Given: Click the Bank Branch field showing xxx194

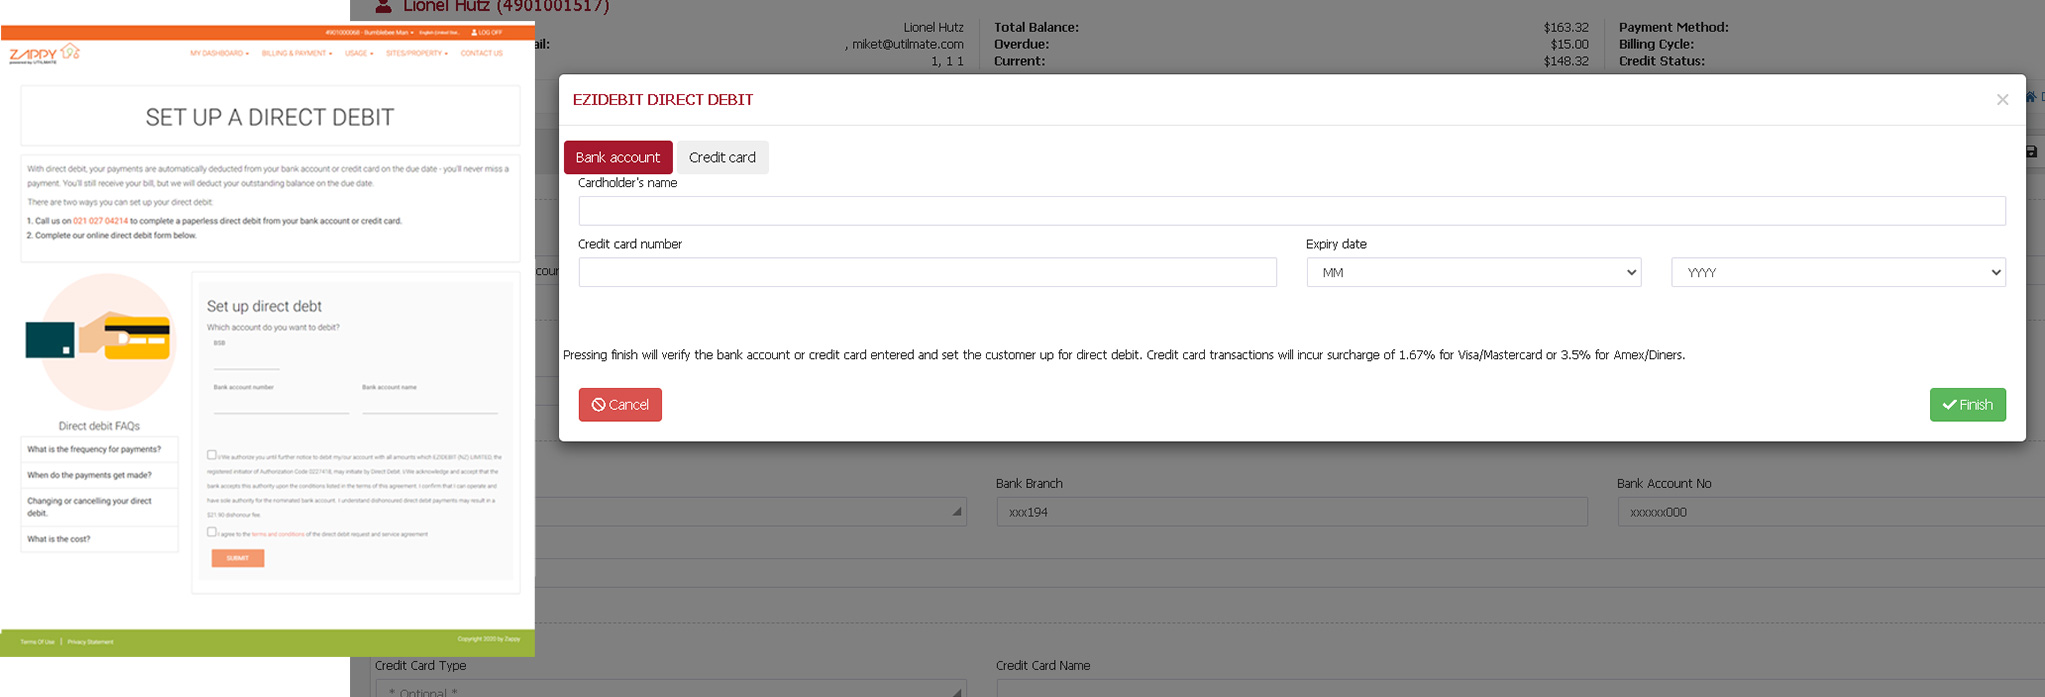Looking at the screenshot, I should tap(1292, 512).
